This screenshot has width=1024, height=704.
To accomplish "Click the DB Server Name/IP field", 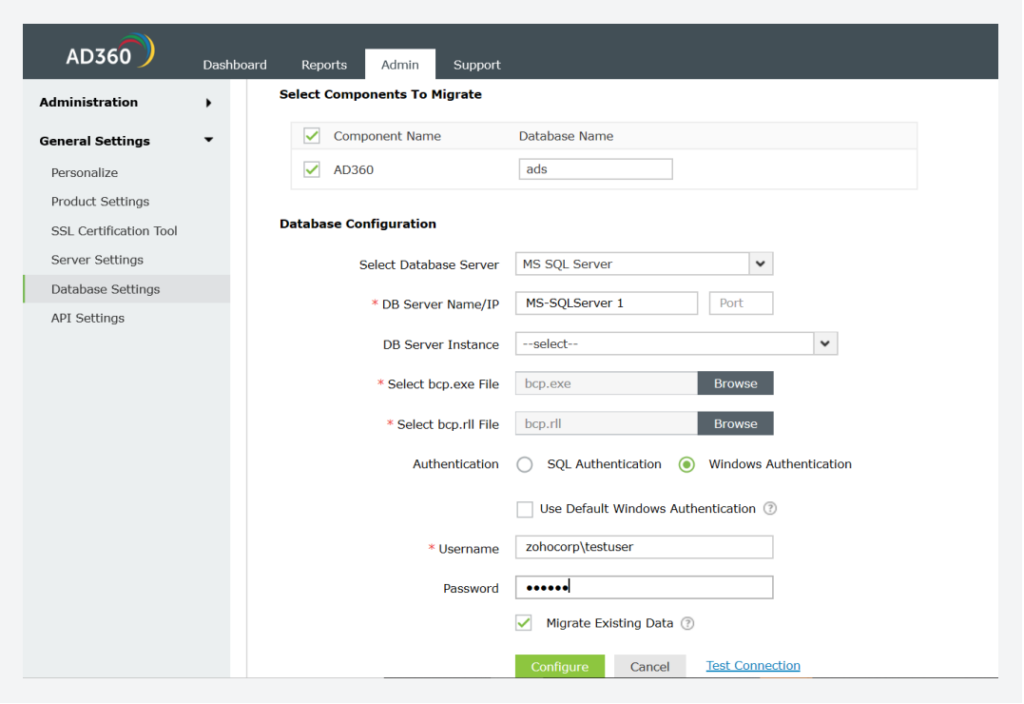I will click(607, 303).
